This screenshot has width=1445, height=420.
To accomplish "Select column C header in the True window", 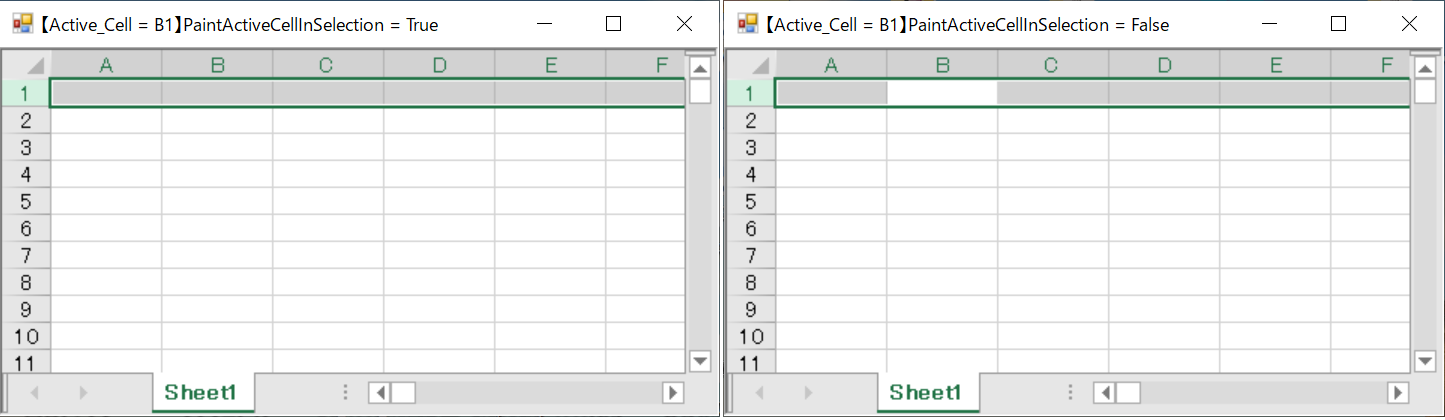I will coord(327,65).
